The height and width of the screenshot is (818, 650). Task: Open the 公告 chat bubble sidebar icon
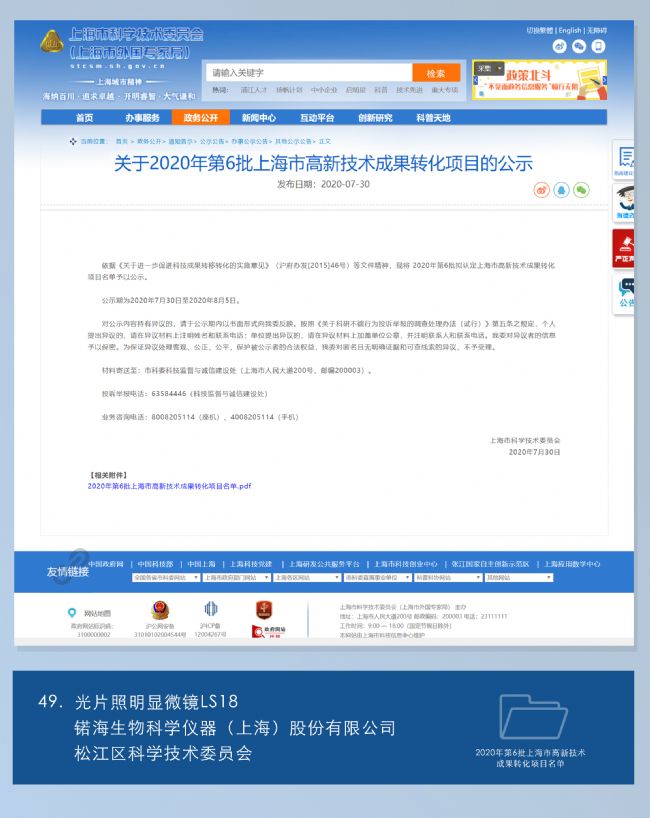626,291
